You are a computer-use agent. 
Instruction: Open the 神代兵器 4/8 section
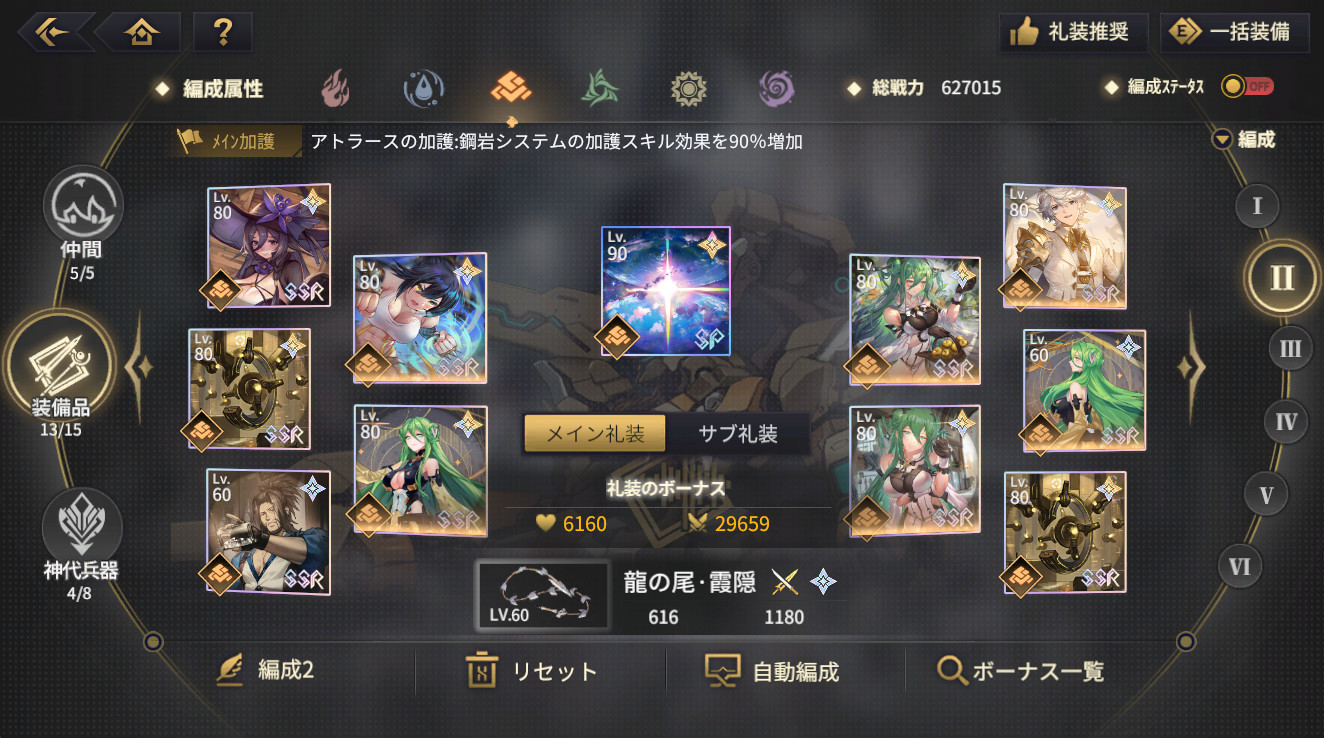pos(82,546)
